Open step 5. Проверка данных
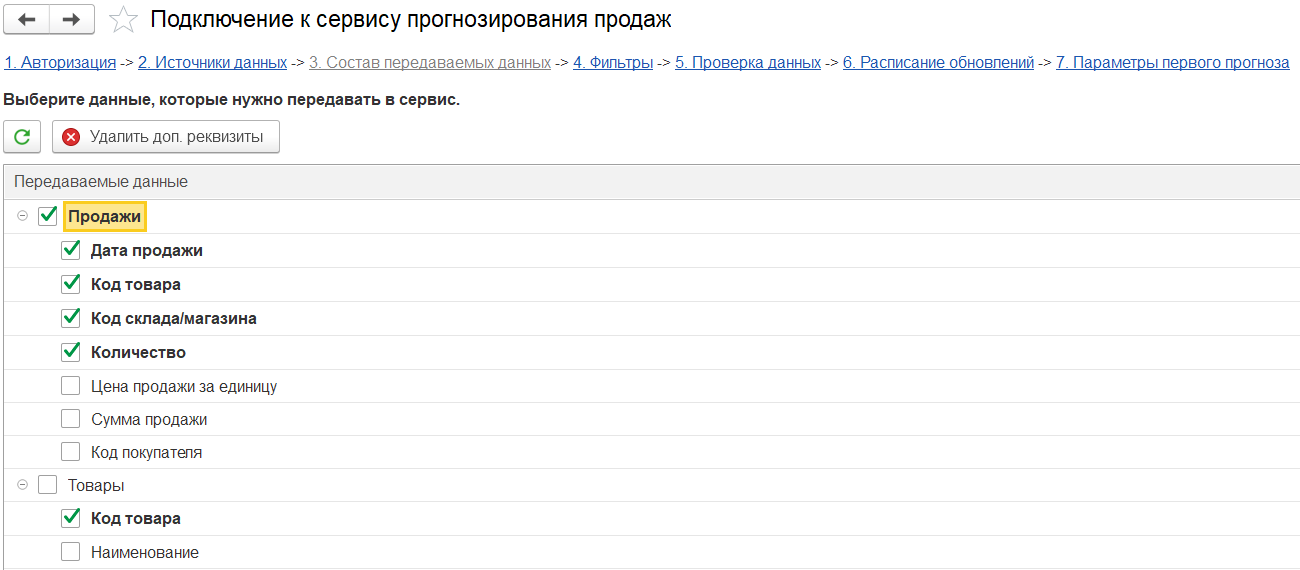Image resolution: width=1300 pixels, height=570 pixels. pyautogui.click(x=748, y=62)
